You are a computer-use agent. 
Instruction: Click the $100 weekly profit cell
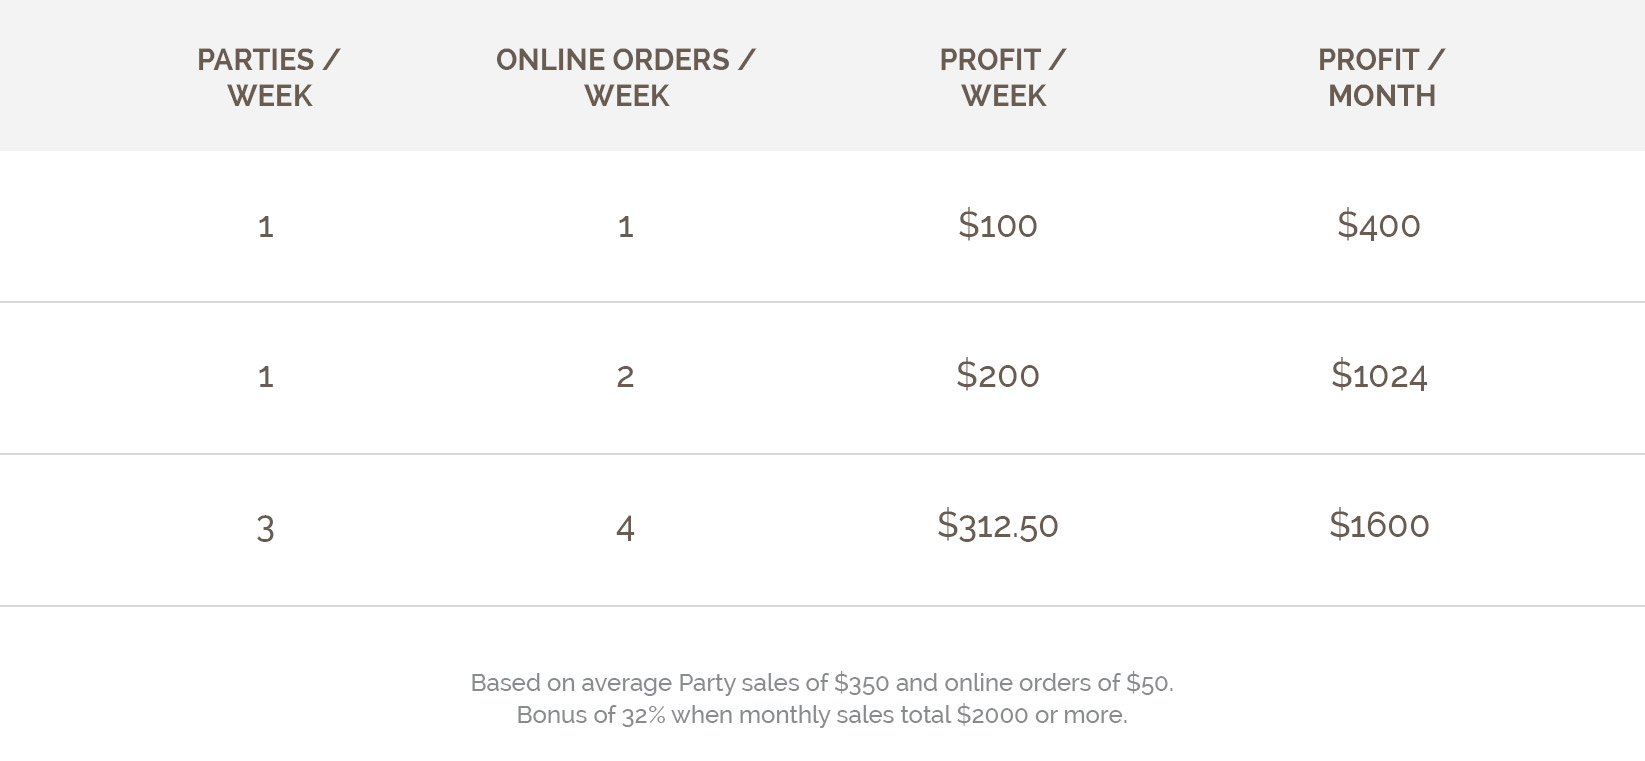[x=998, y=225]
